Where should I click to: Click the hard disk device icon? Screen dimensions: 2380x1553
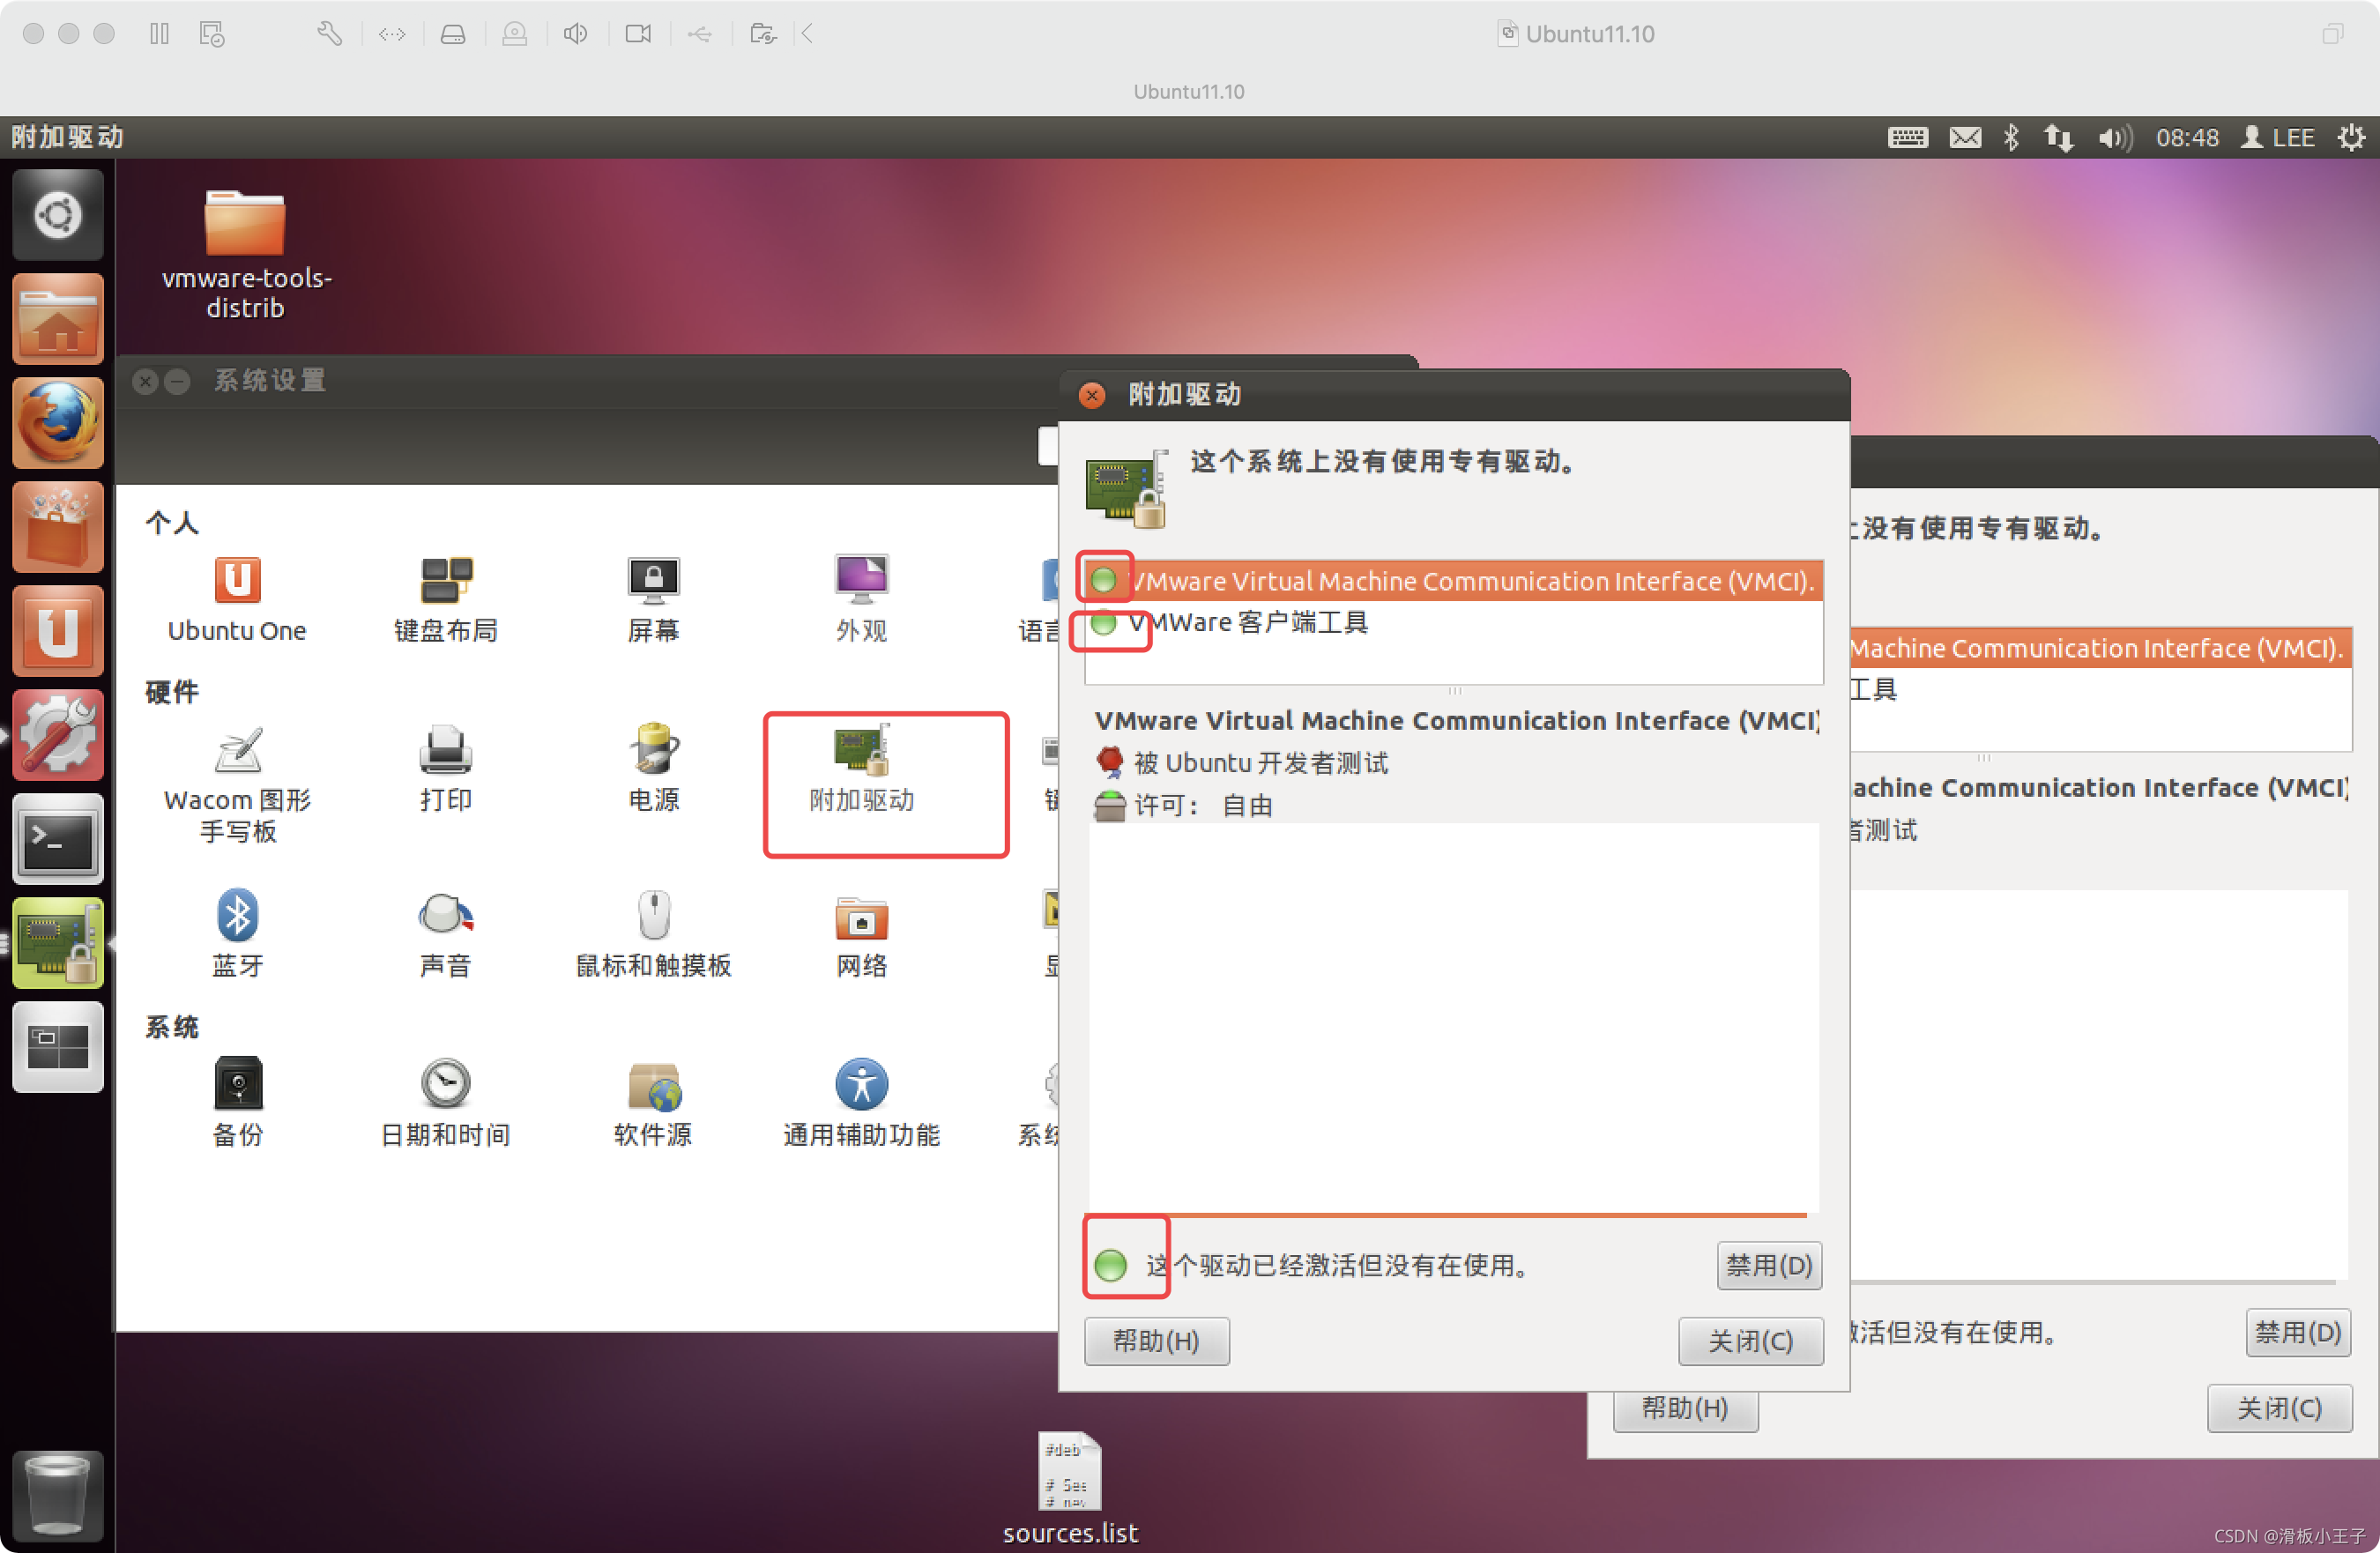(x=453, y=34)
